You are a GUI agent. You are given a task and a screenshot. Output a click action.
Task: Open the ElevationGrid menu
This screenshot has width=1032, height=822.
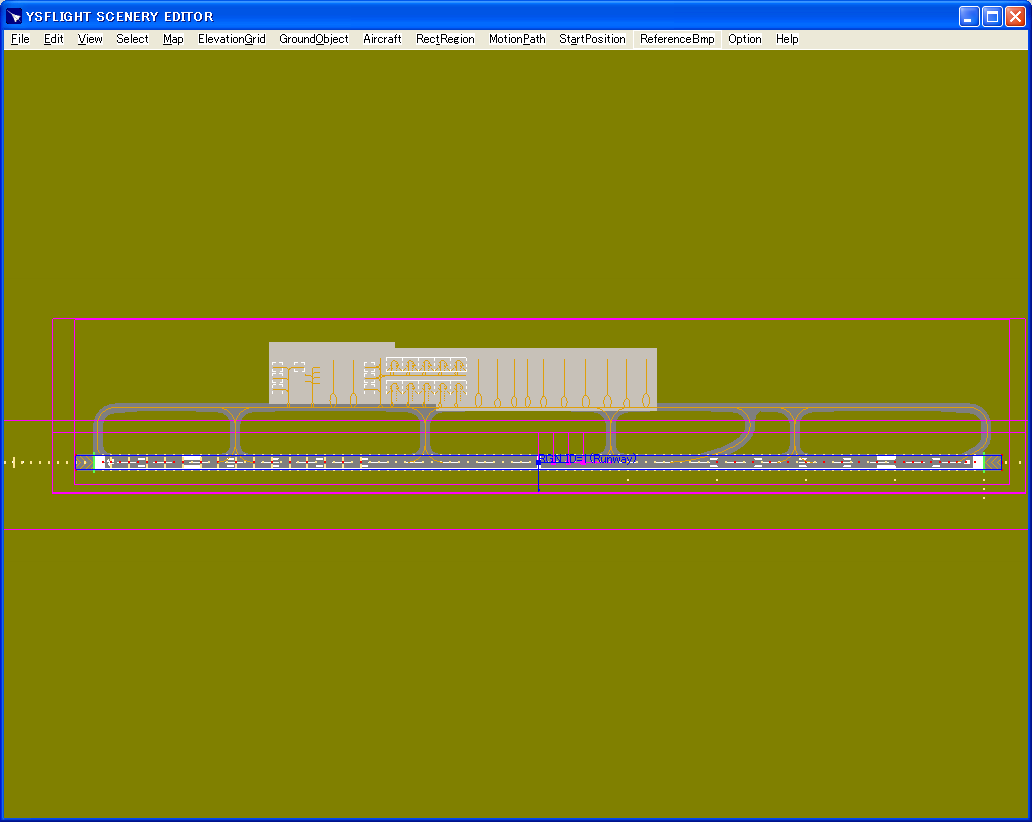tap(232, 39)
